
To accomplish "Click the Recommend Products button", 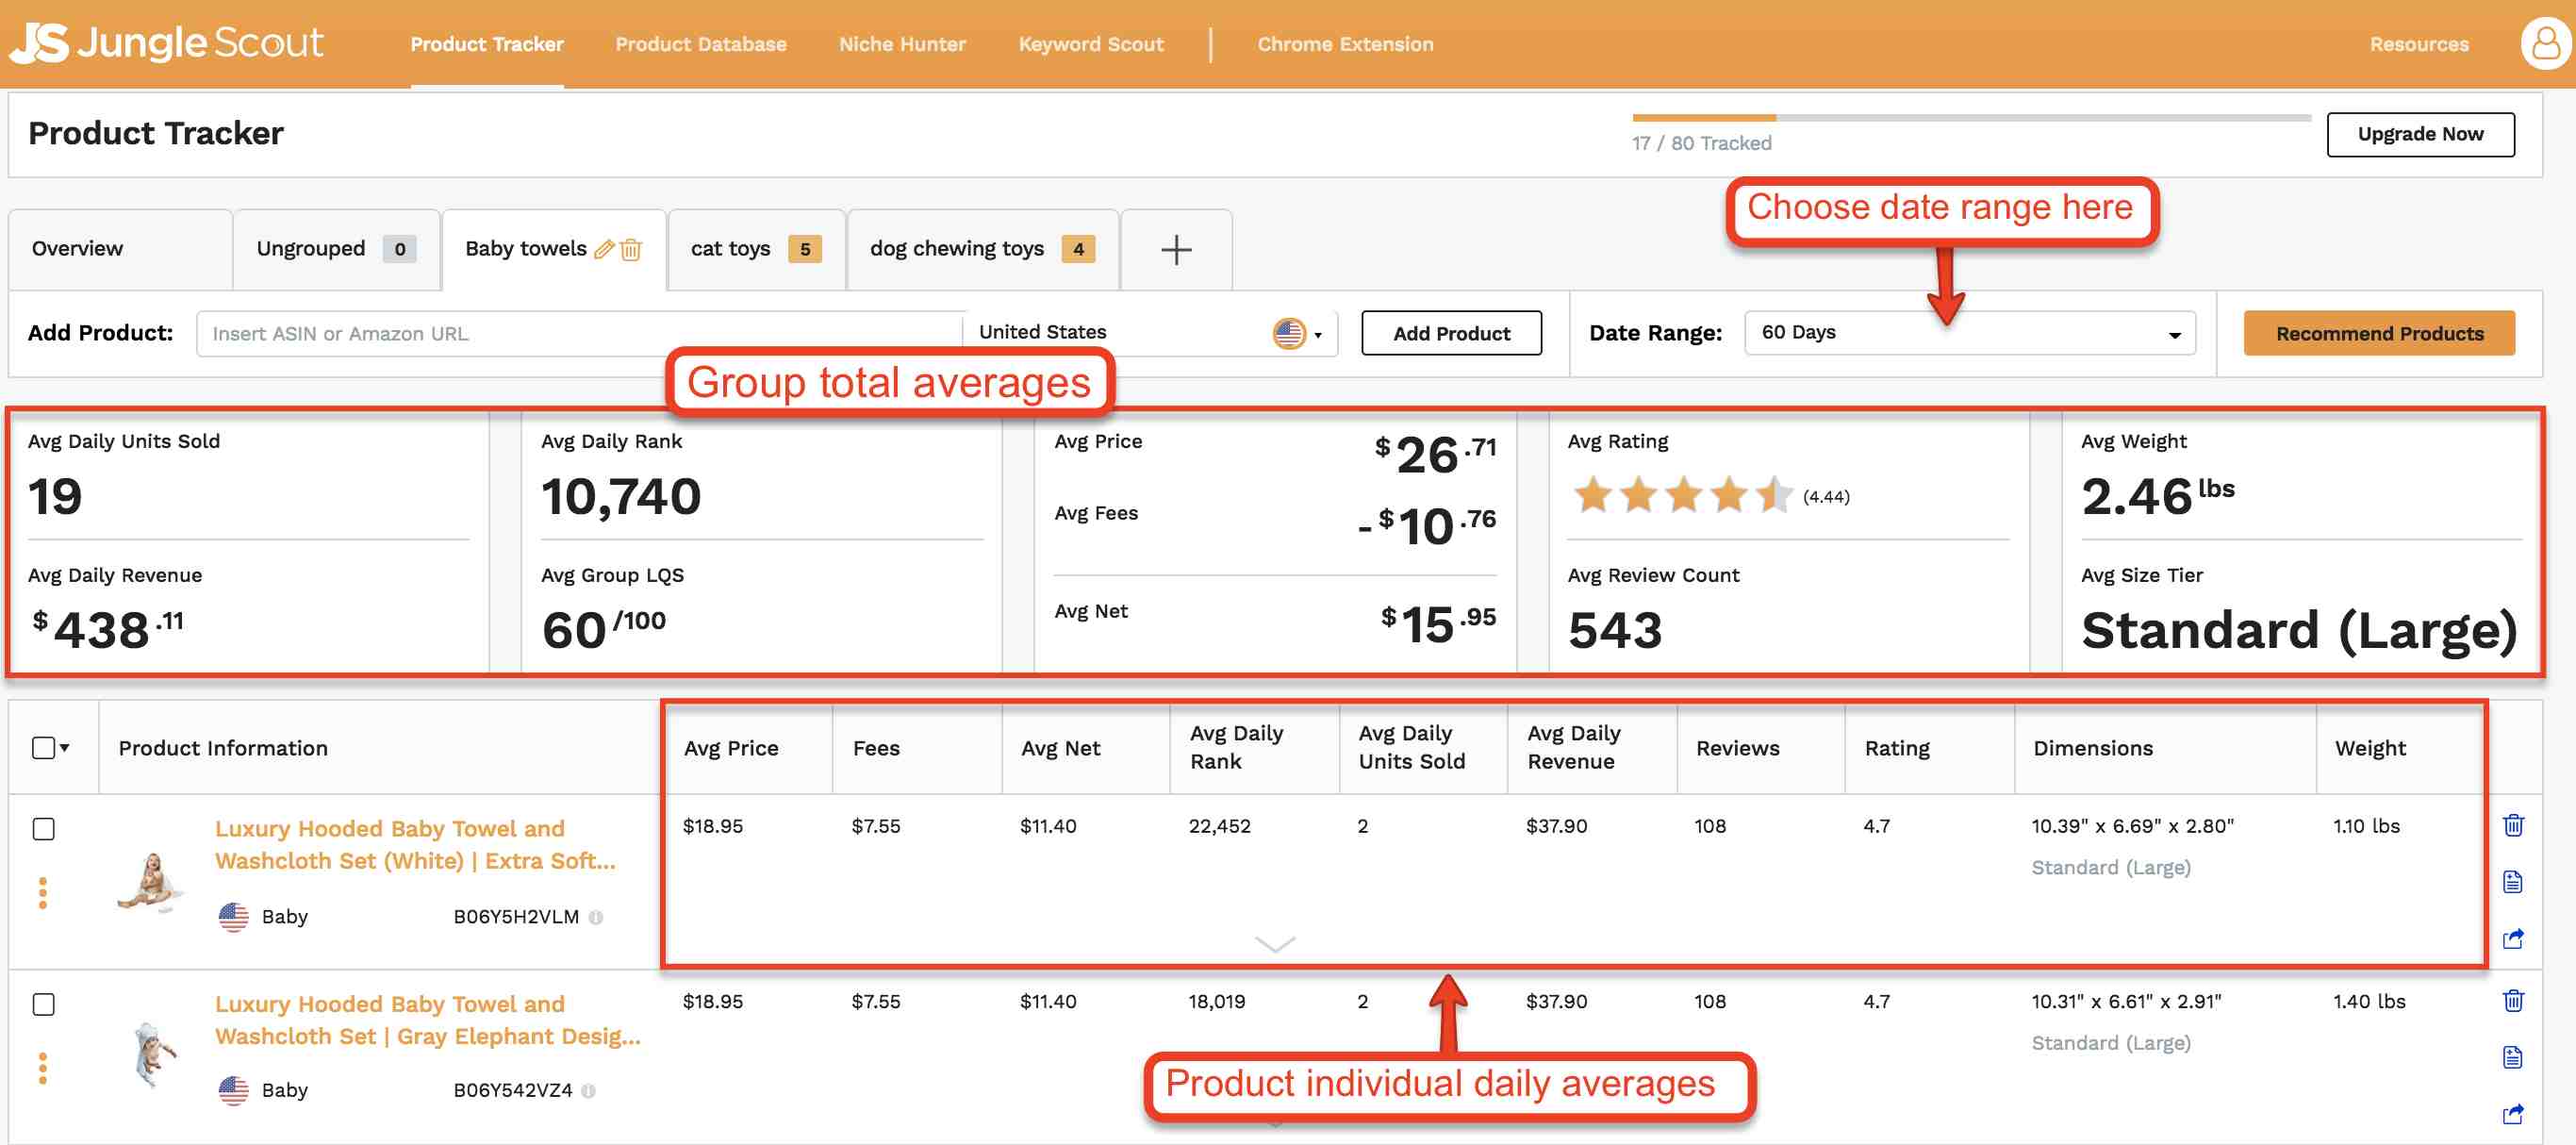I will pos(2379,333).
